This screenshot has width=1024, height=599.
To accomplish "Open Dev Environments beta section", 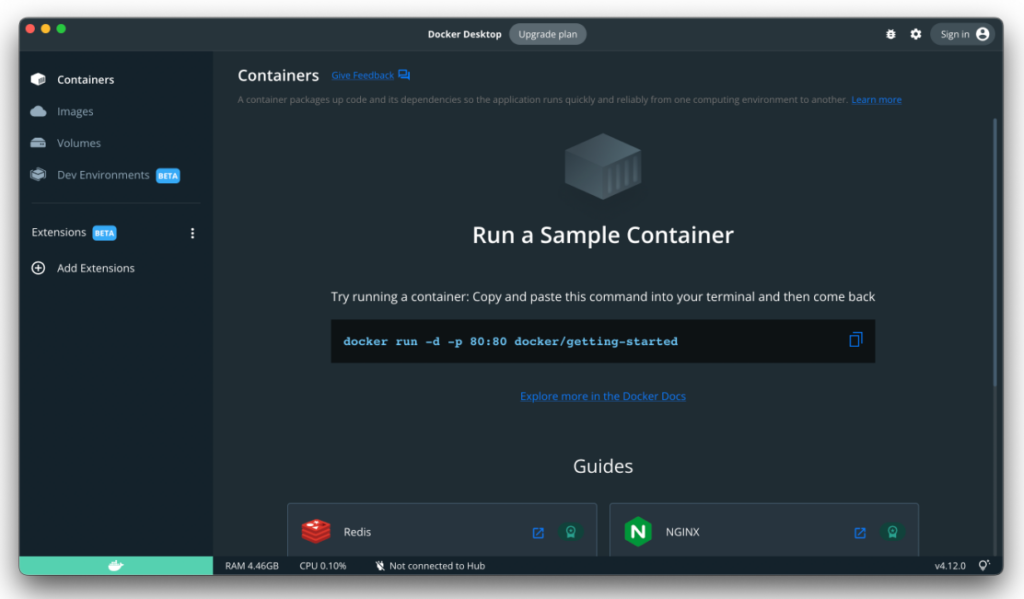I will click(x=103, y=175).
